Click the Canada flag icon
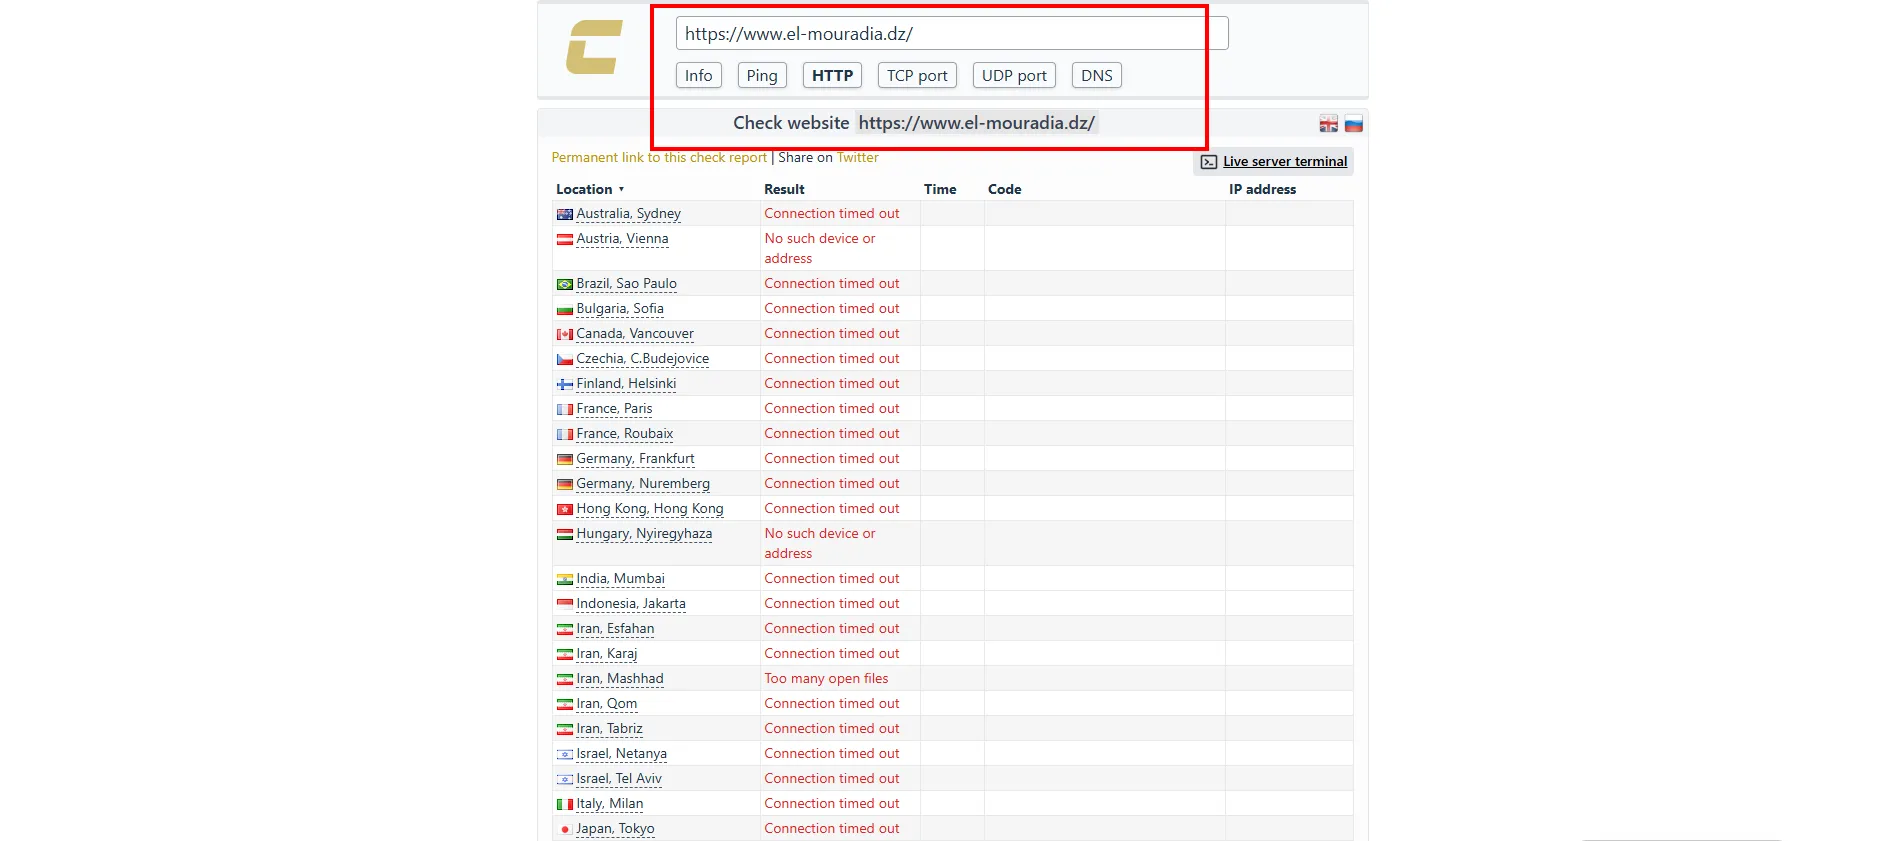 [x=565, y=334]
